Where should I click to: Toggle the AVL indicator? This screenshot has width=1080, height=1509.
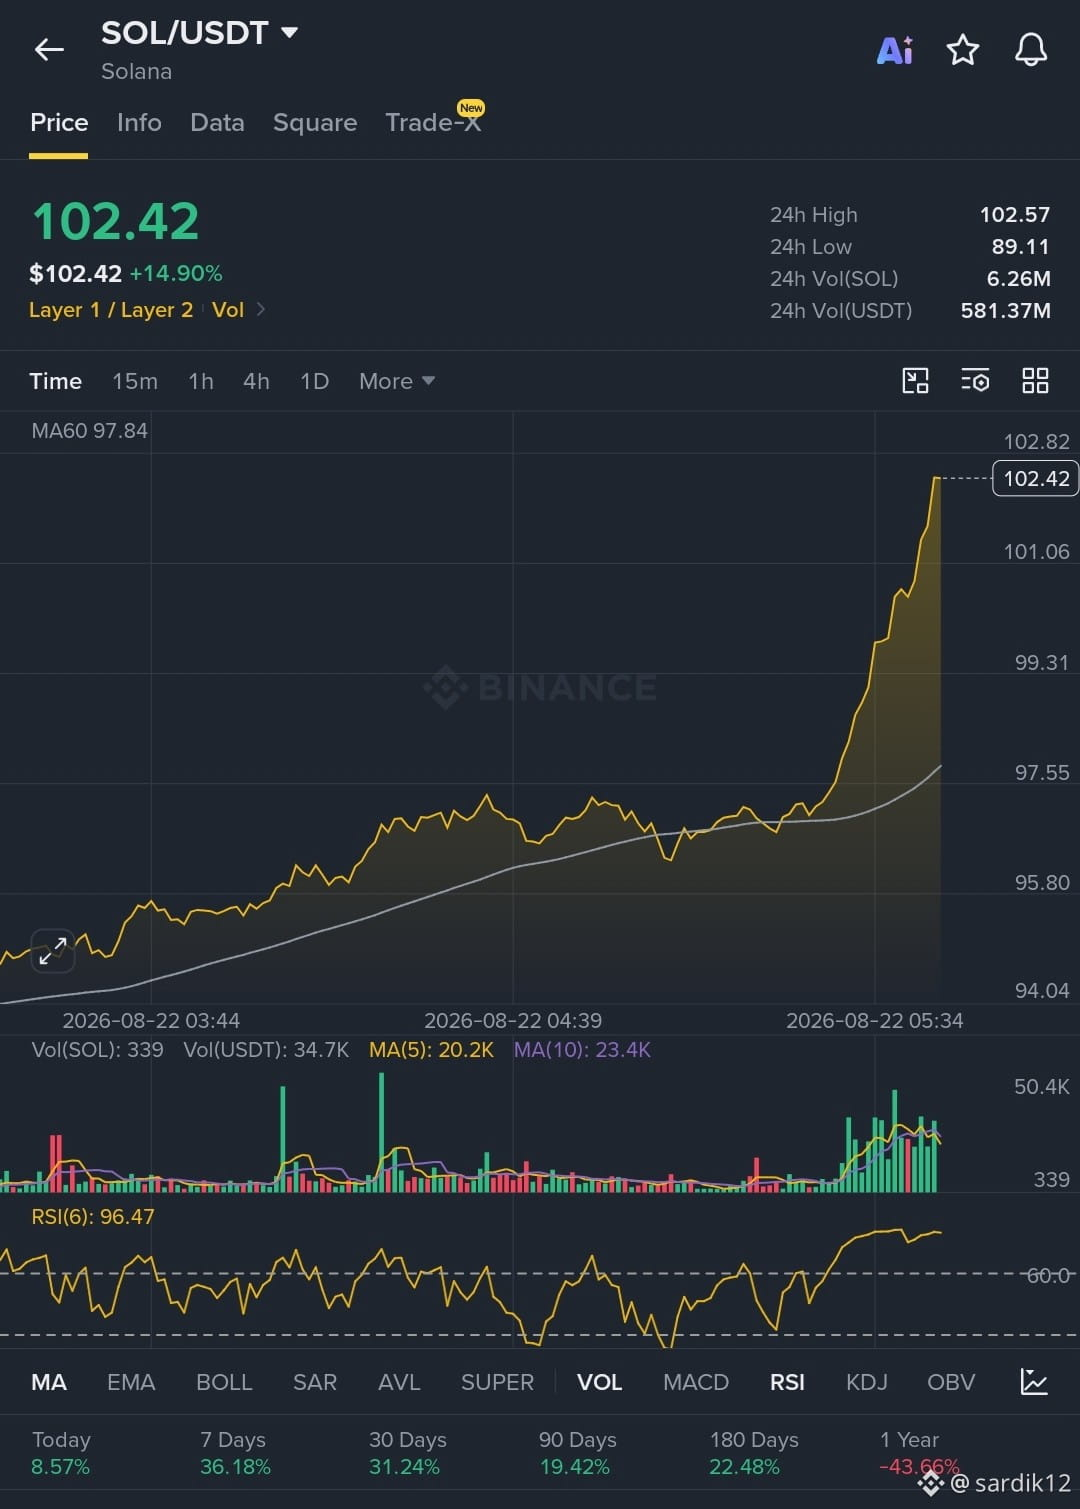(399, 1382)
